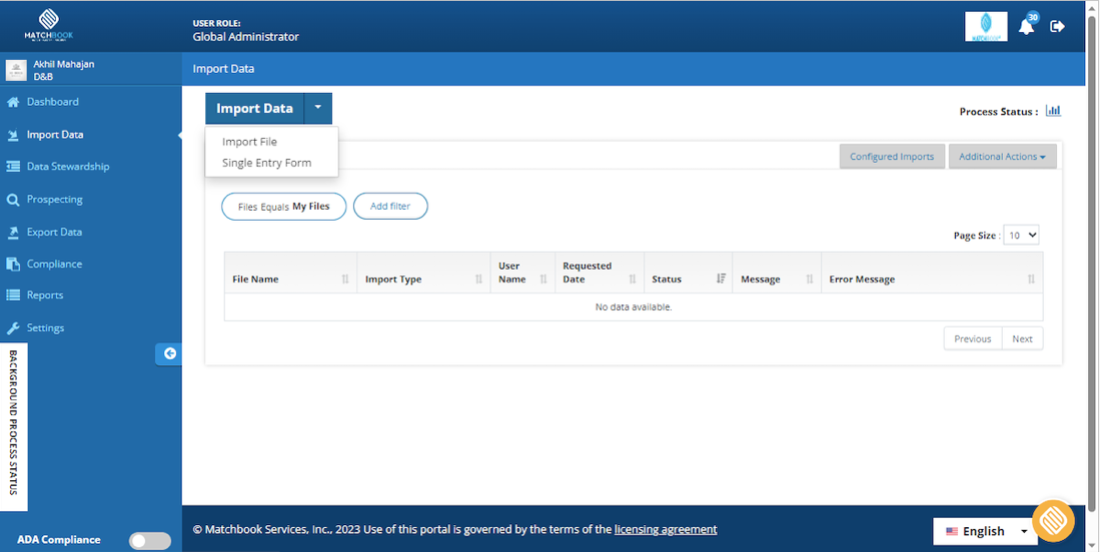
Task: Open the licensing agreement link
Action: [665, 529]
